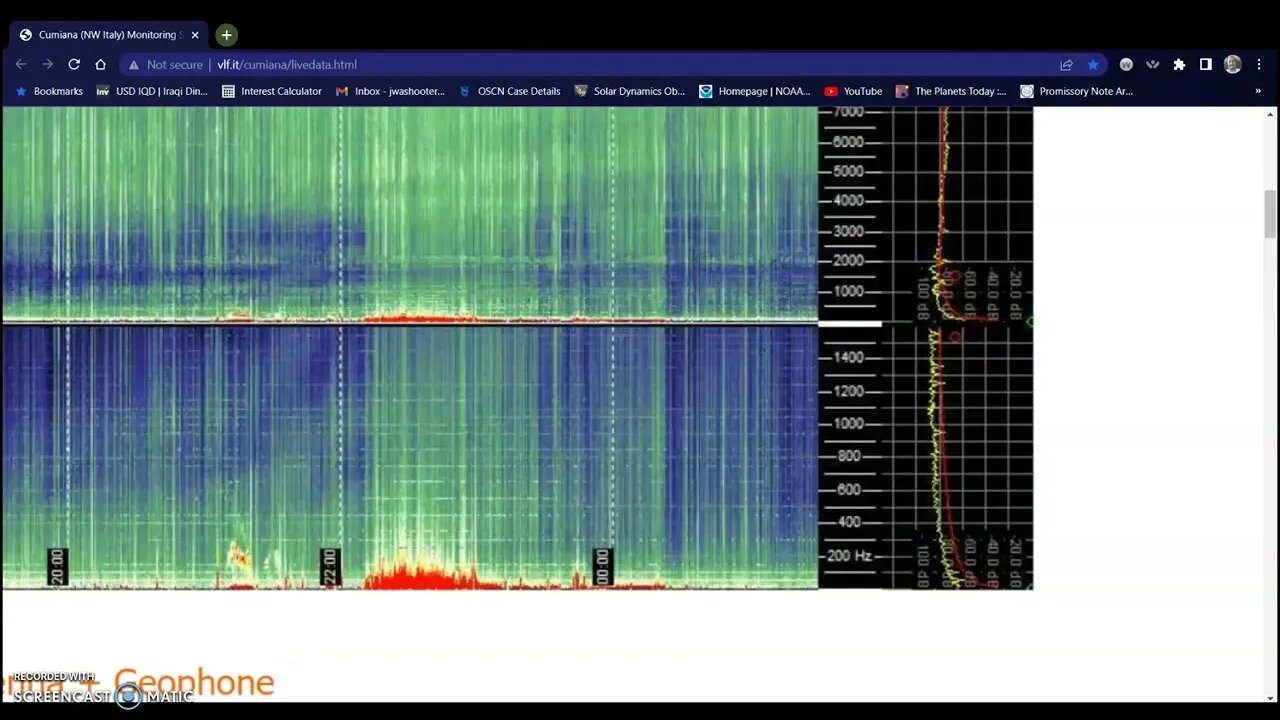The image size is (1280, 720).
Task: Click the 200 Hz frequency label
Action: click(849, 555)
